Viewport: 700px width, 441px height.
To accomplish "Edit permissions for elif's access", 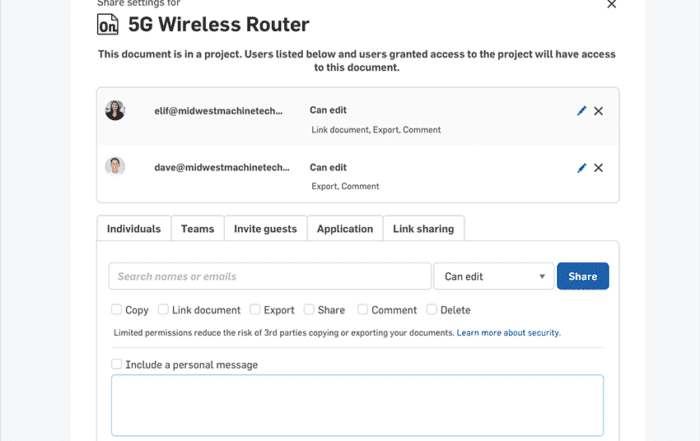I will click(581, 111).
